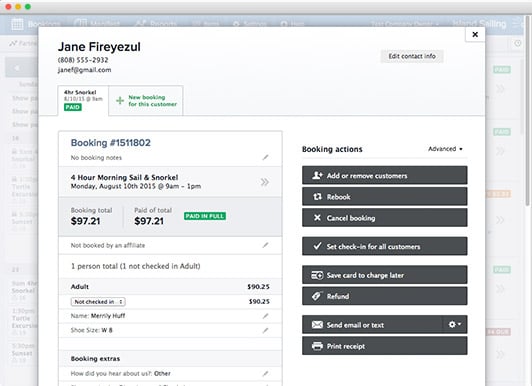Click the Jane Fireyezul customer name

coord(99,47)
